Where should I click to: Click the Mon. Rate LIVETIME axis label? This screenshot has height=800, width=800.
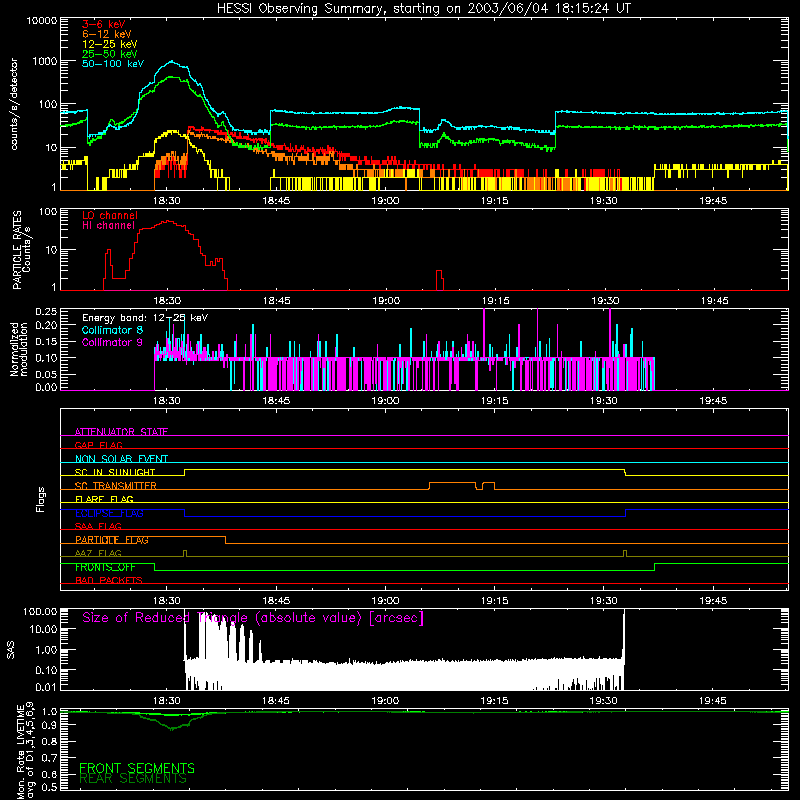(x=25, y=751)
